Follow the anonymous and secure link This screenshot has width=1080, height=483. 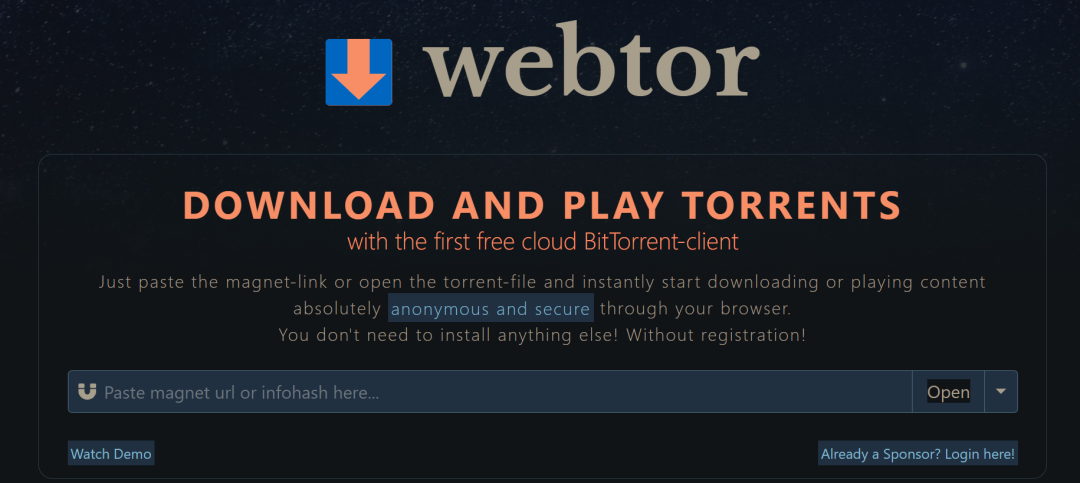coord(490,309)
